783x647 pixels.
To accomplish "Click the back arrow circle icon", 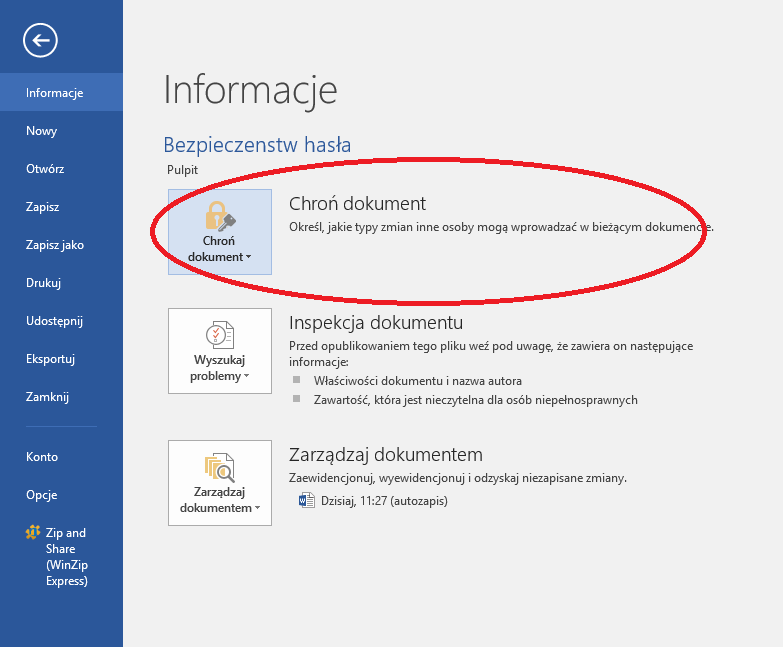I will coord(41,40).
